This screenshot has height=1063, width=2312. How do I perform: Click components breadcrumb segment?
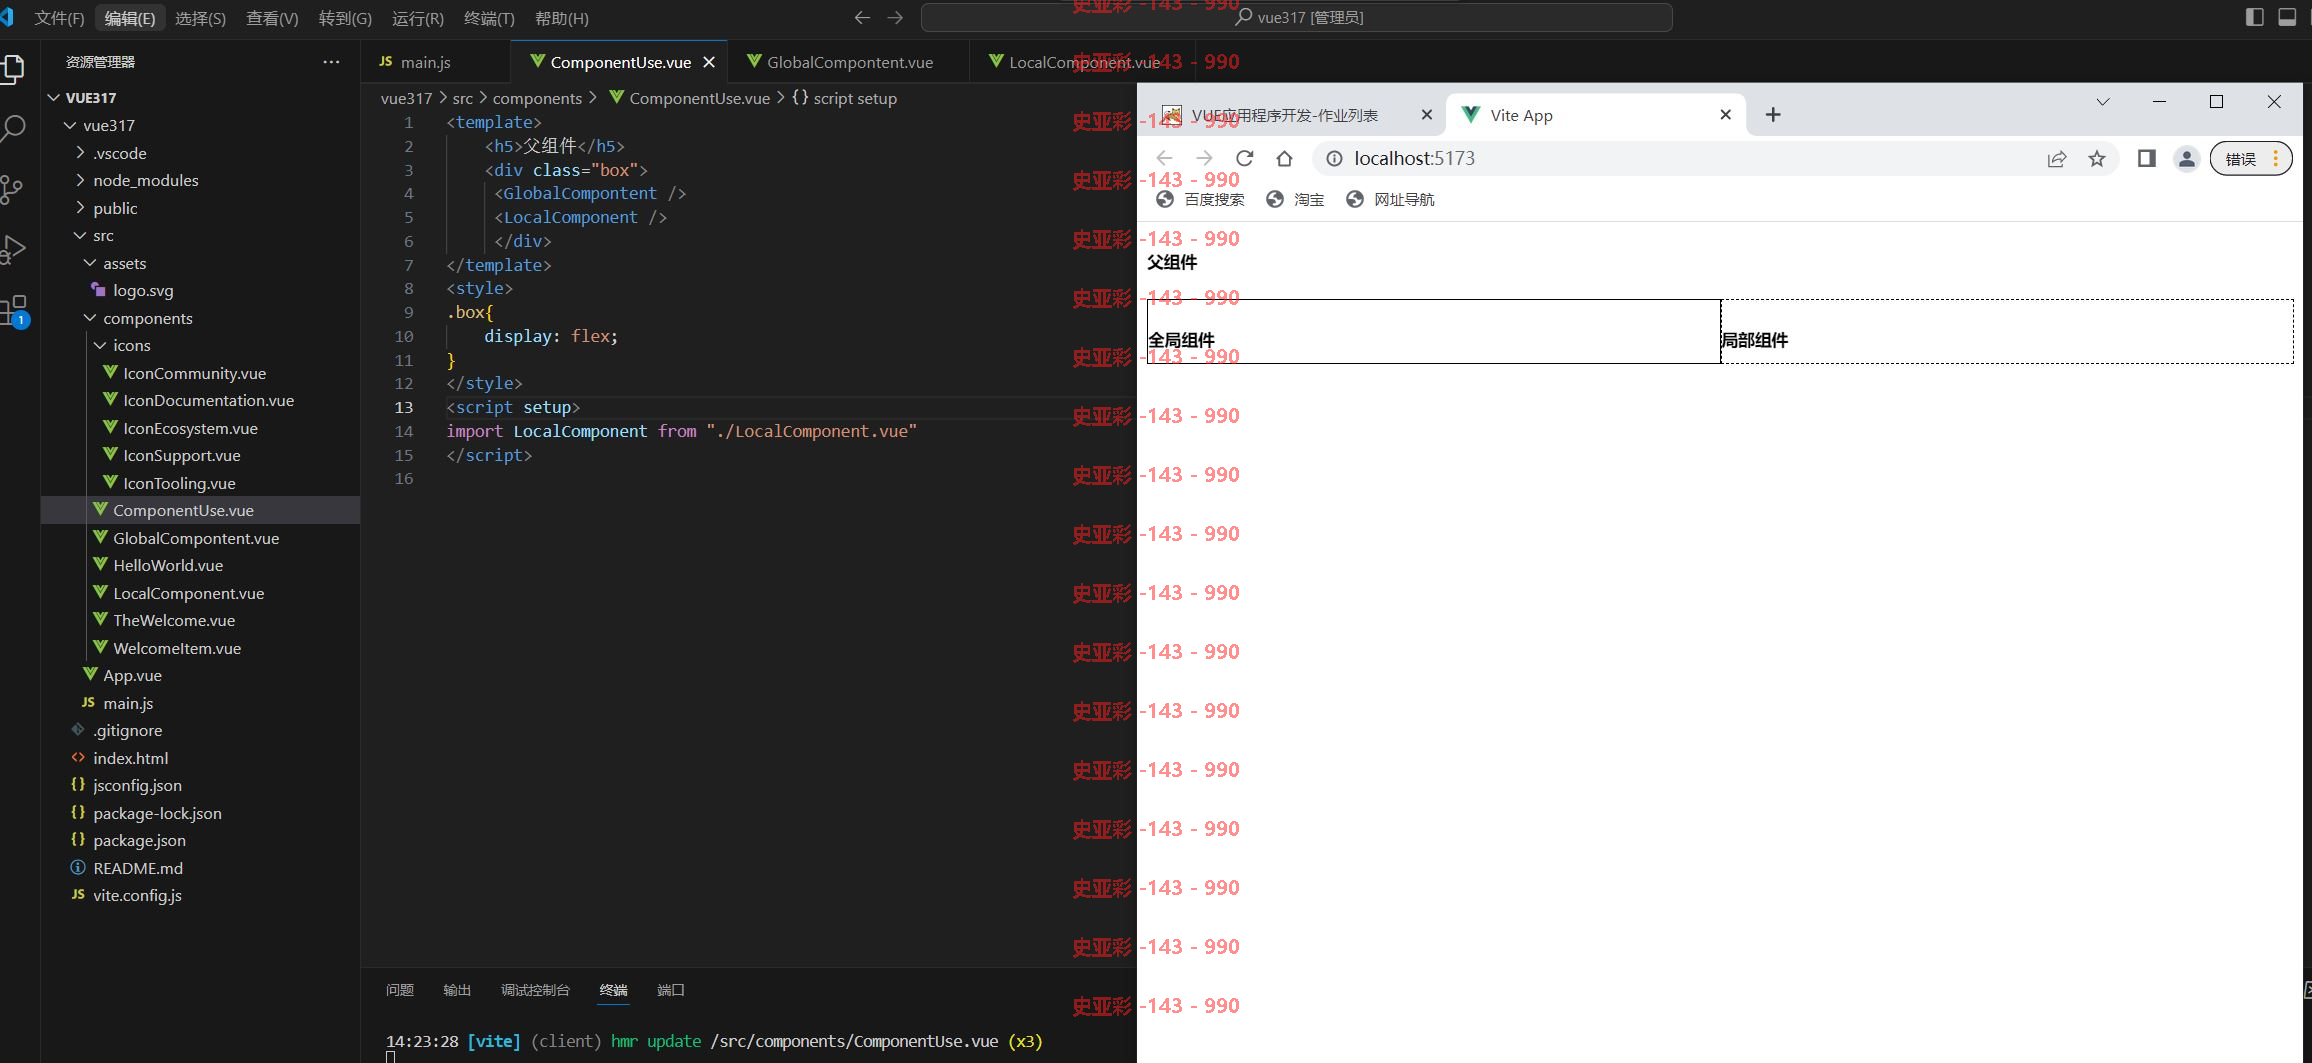[x=537, y=98]
